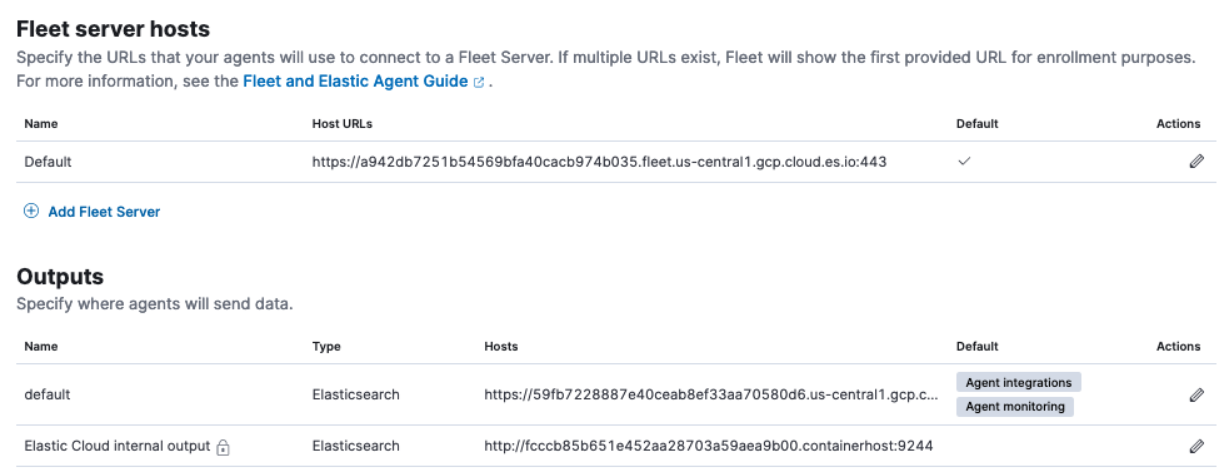Image resolution: width=1226 pixels, height=472 pixels.
Task: Click the Elastic Cloud internal output name
Action: tap(113, 445)
